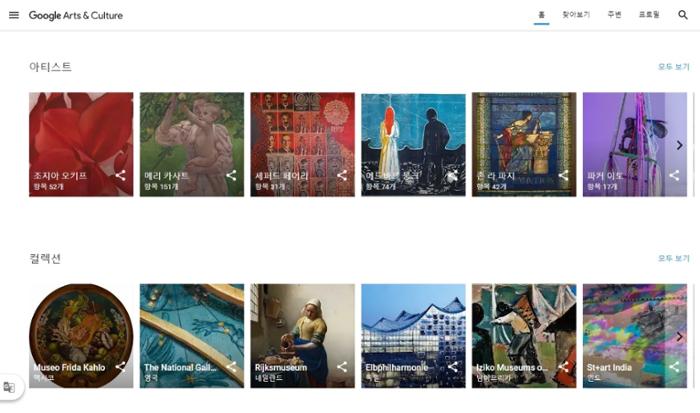The image size is (700, 413).
Task: Share the 메리 카사트 artist card
Action: pyautogui.click(x=231, y=176)
